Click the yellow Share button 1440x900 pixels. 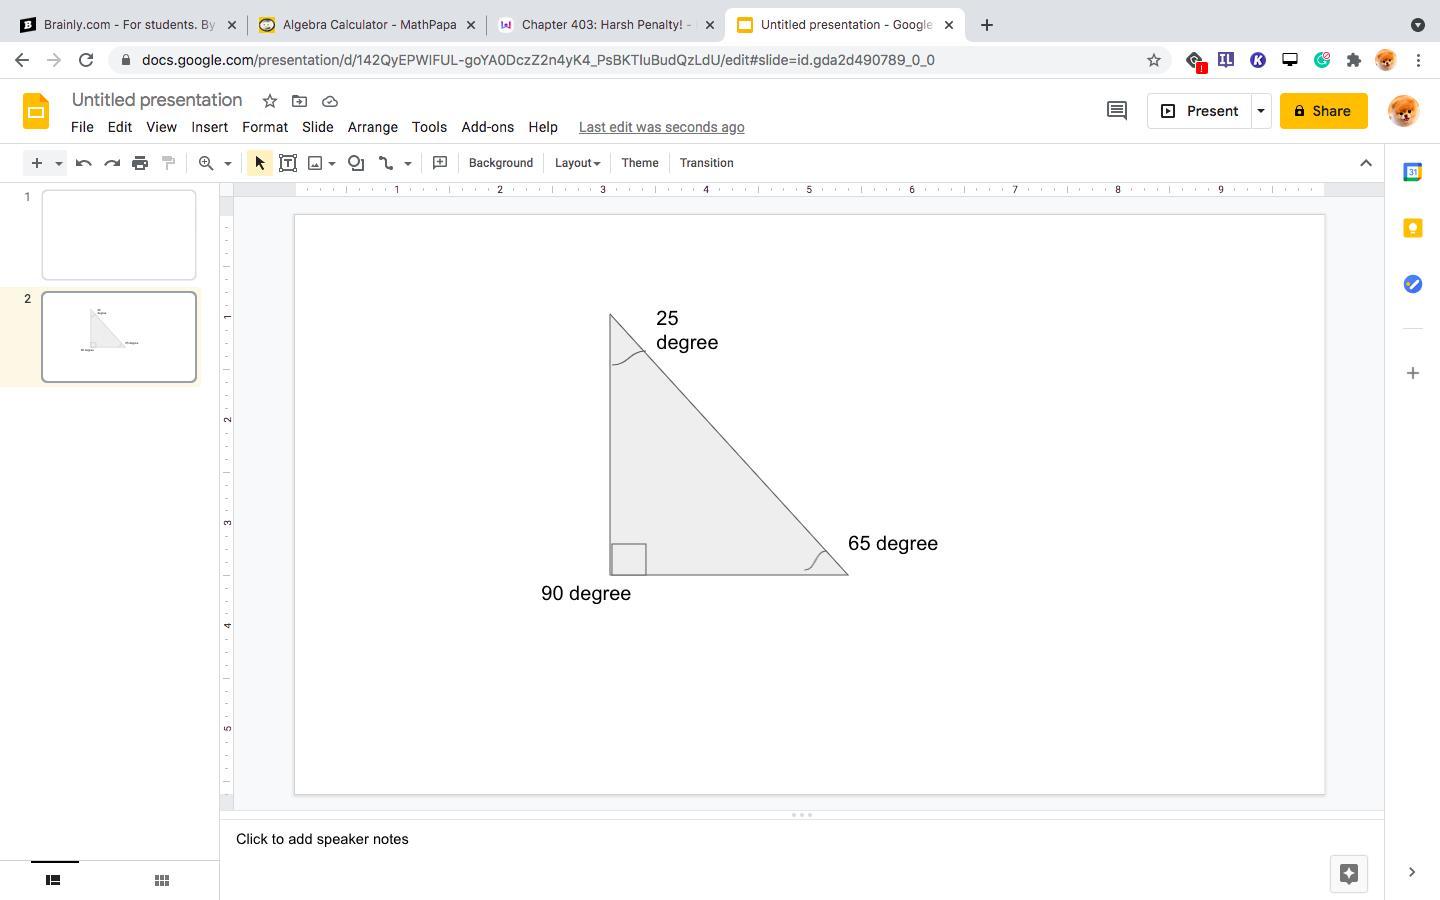pos(1324,111)
